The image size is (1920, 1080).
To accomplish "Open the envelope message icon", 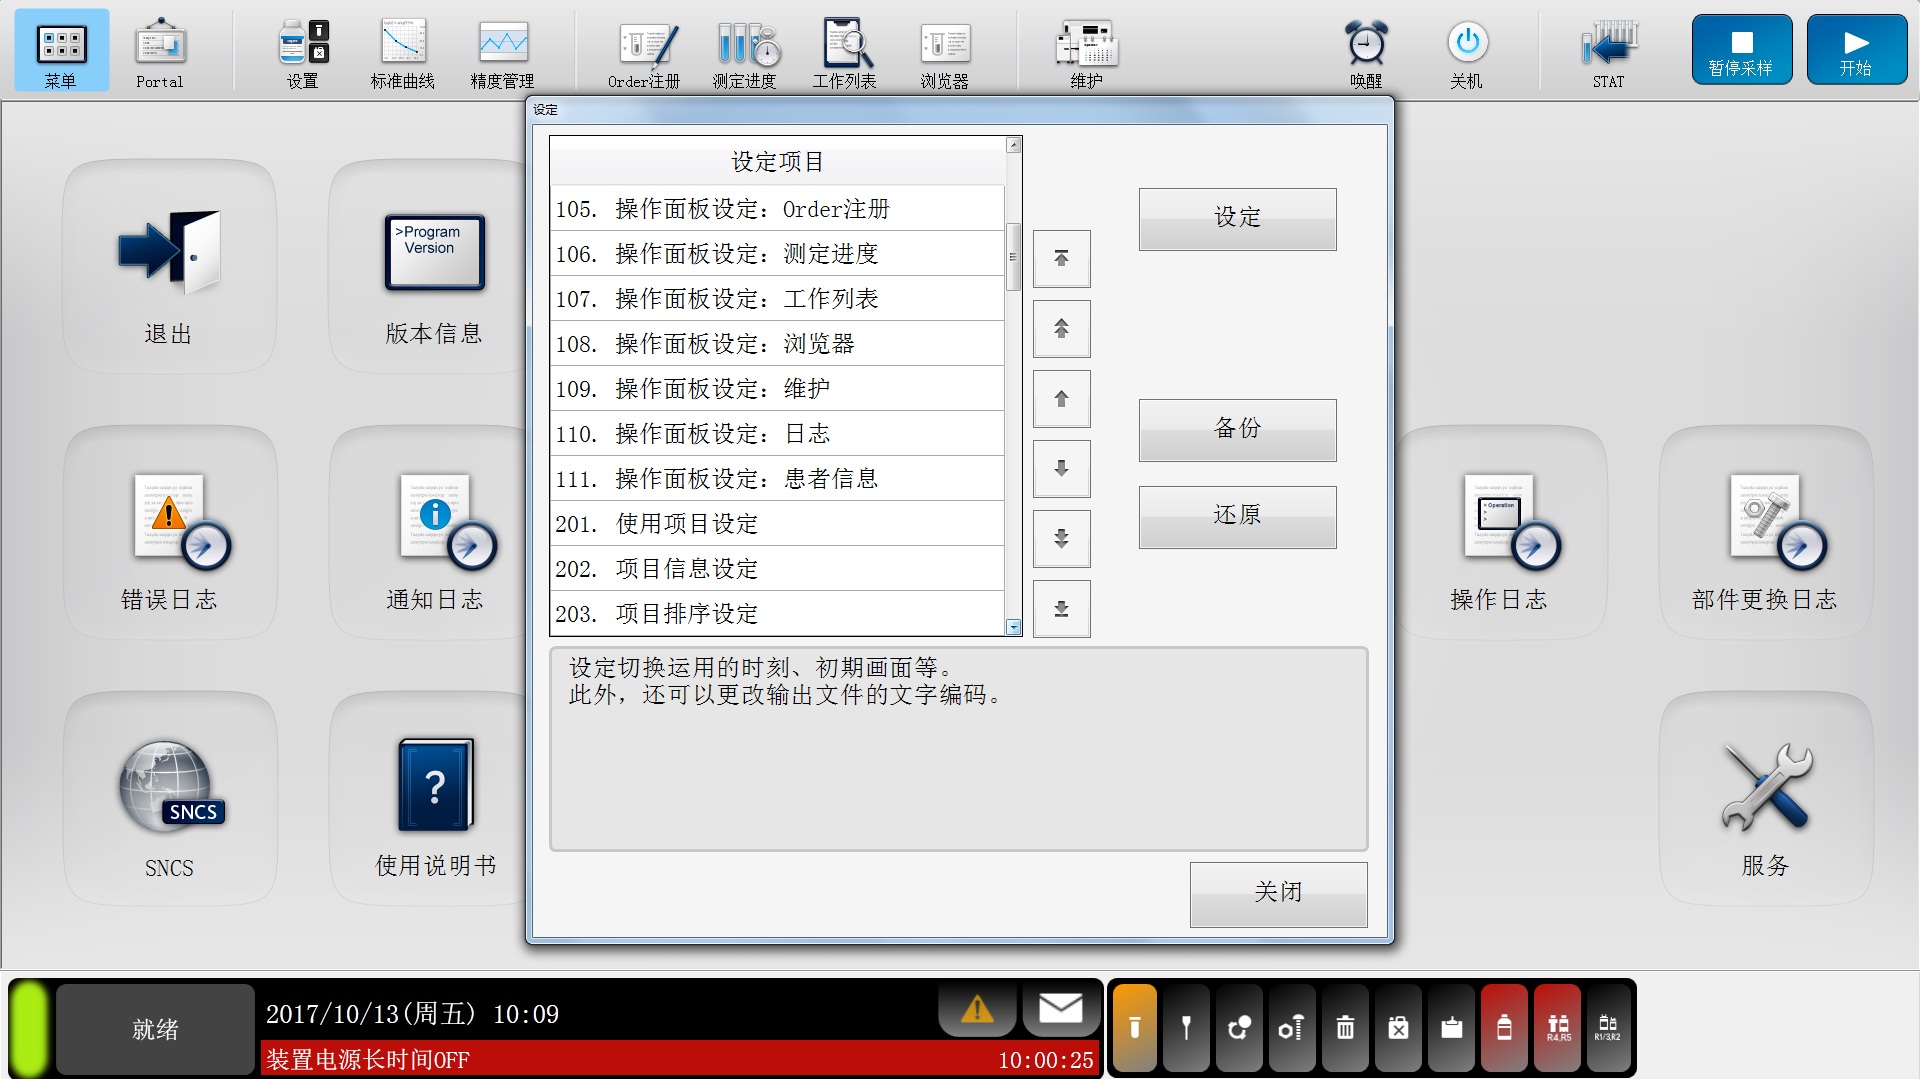I will point(1060,1009).
